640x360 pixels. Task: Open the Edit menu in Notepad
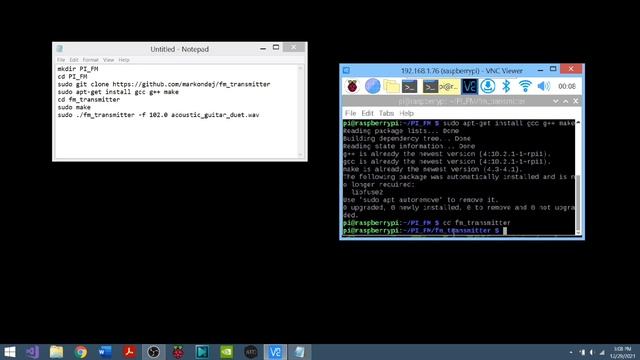pyautogui.click(x=73, y=60)
